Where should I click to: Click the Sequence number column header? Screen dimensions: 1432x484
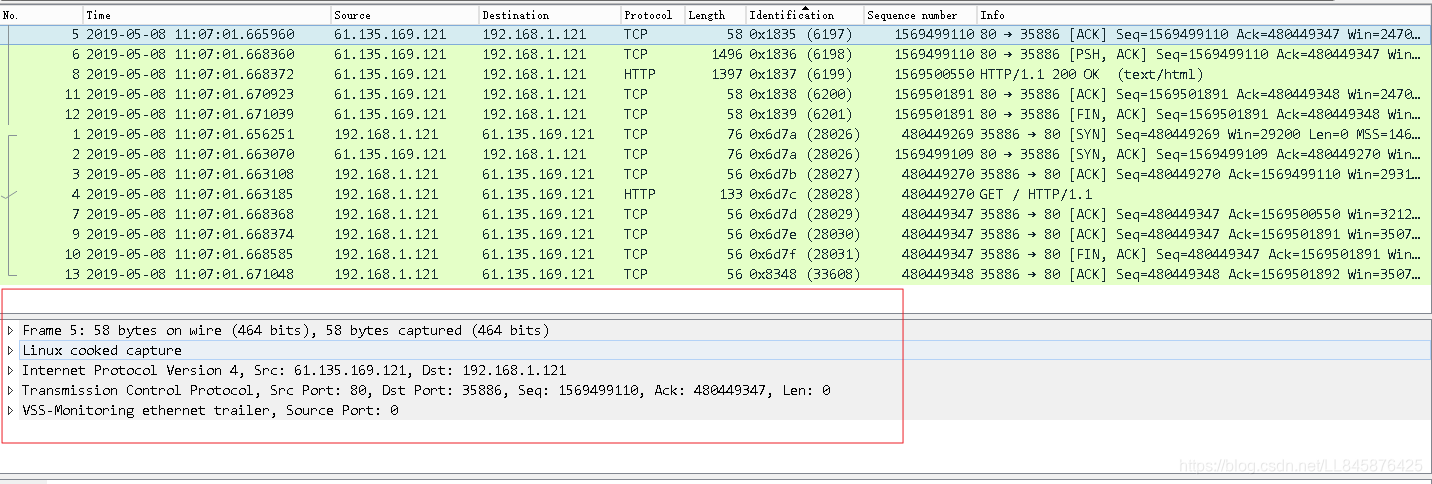point(921,15)
